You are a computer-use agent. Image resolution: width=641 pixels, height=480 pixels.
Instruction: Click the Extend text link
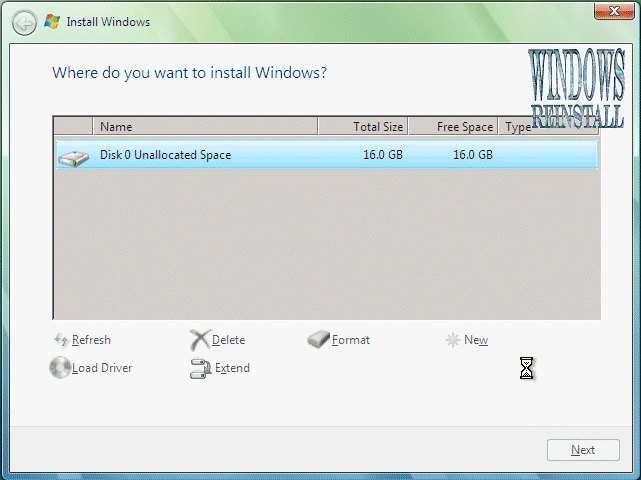pyautogui.click(x=232, y=368)
